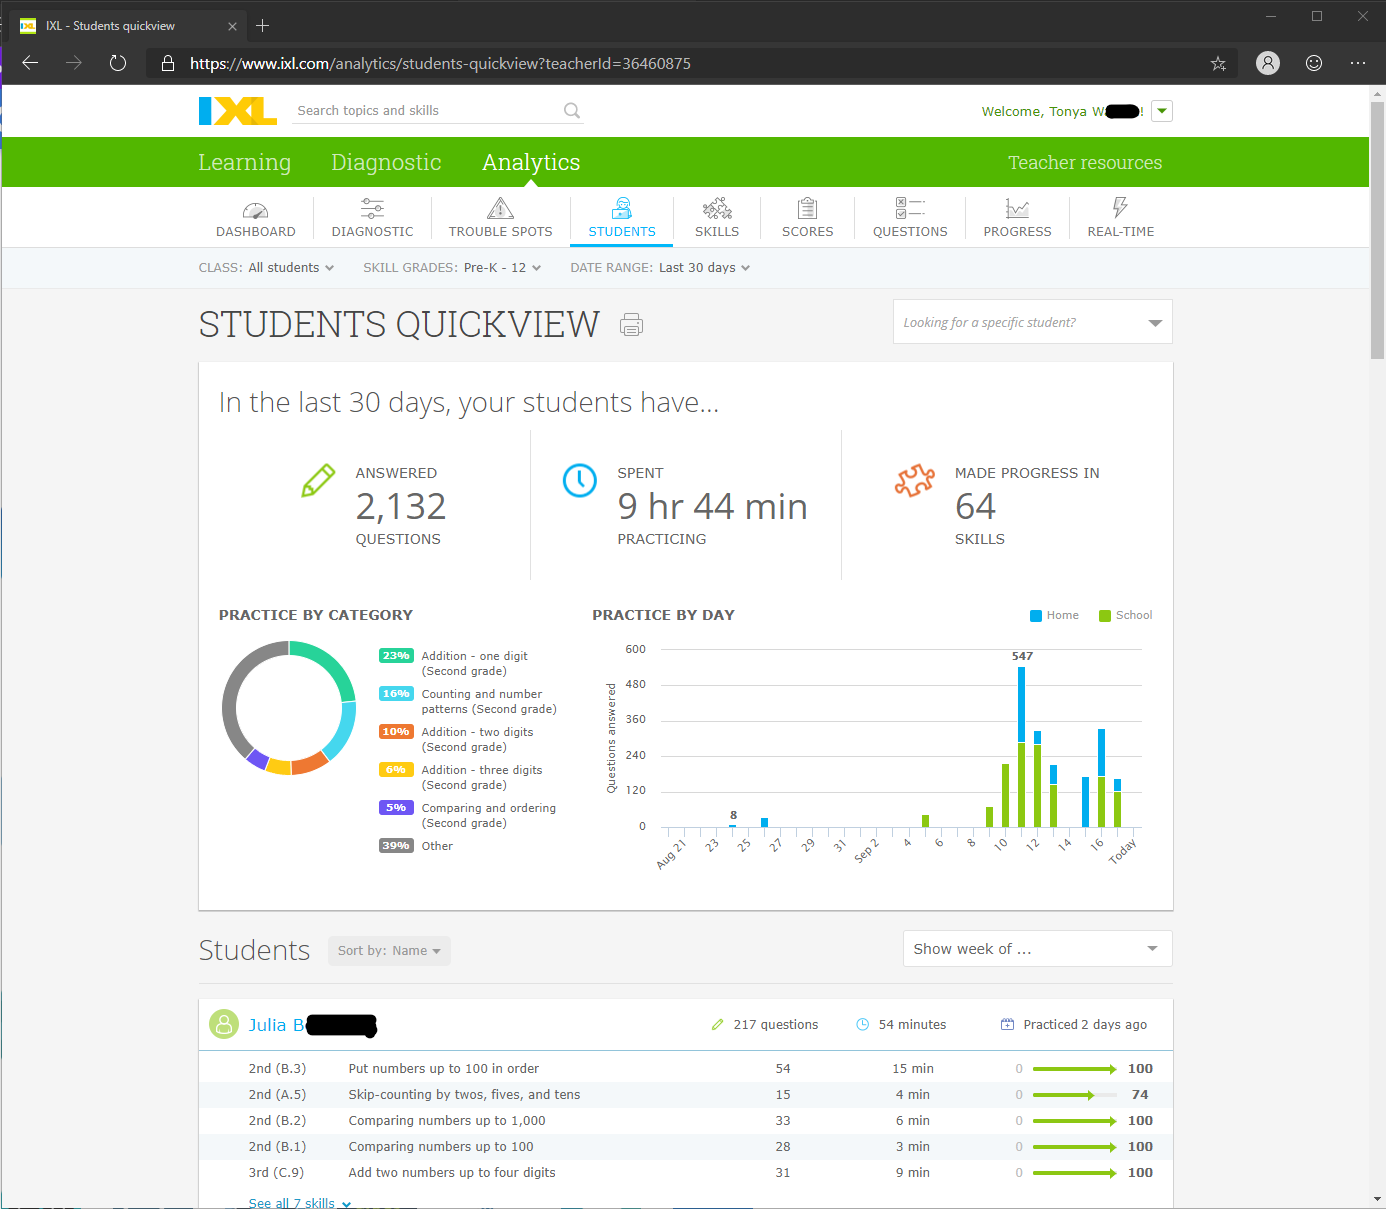Expand 'See all 7 skills' for Julia
This screenshot has height=1209, width=1386.
tap(300, 1202)
